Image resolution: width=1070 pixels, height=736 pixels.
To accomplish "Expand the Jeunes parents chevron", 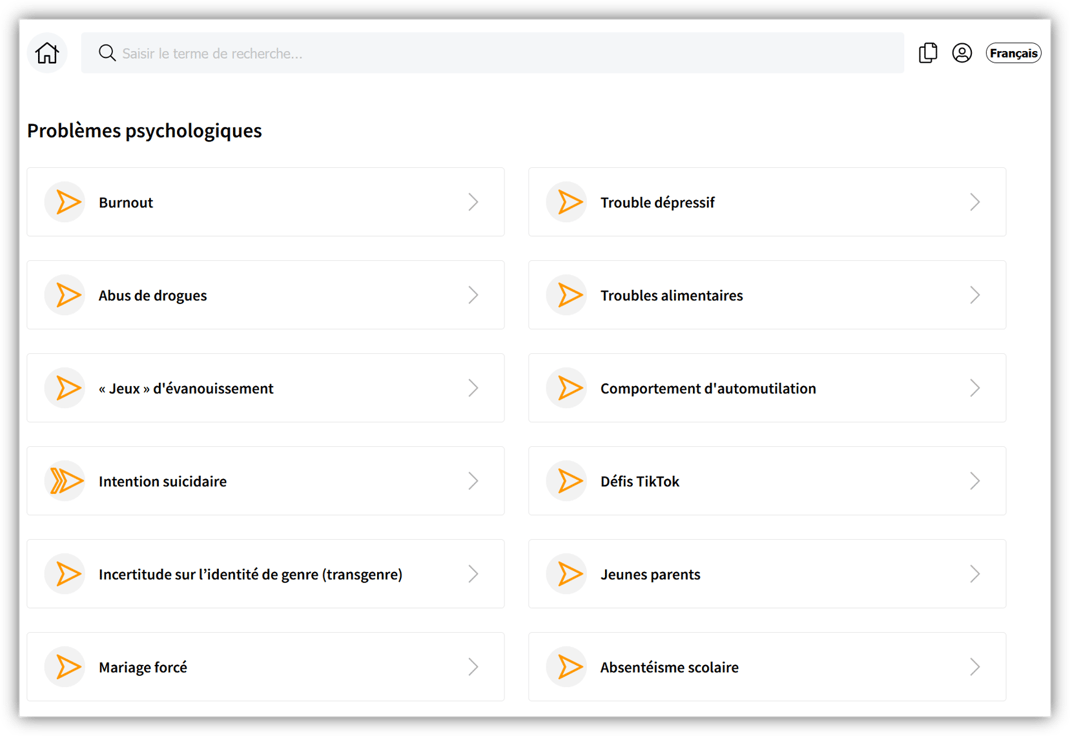I will tap(975, 574).
